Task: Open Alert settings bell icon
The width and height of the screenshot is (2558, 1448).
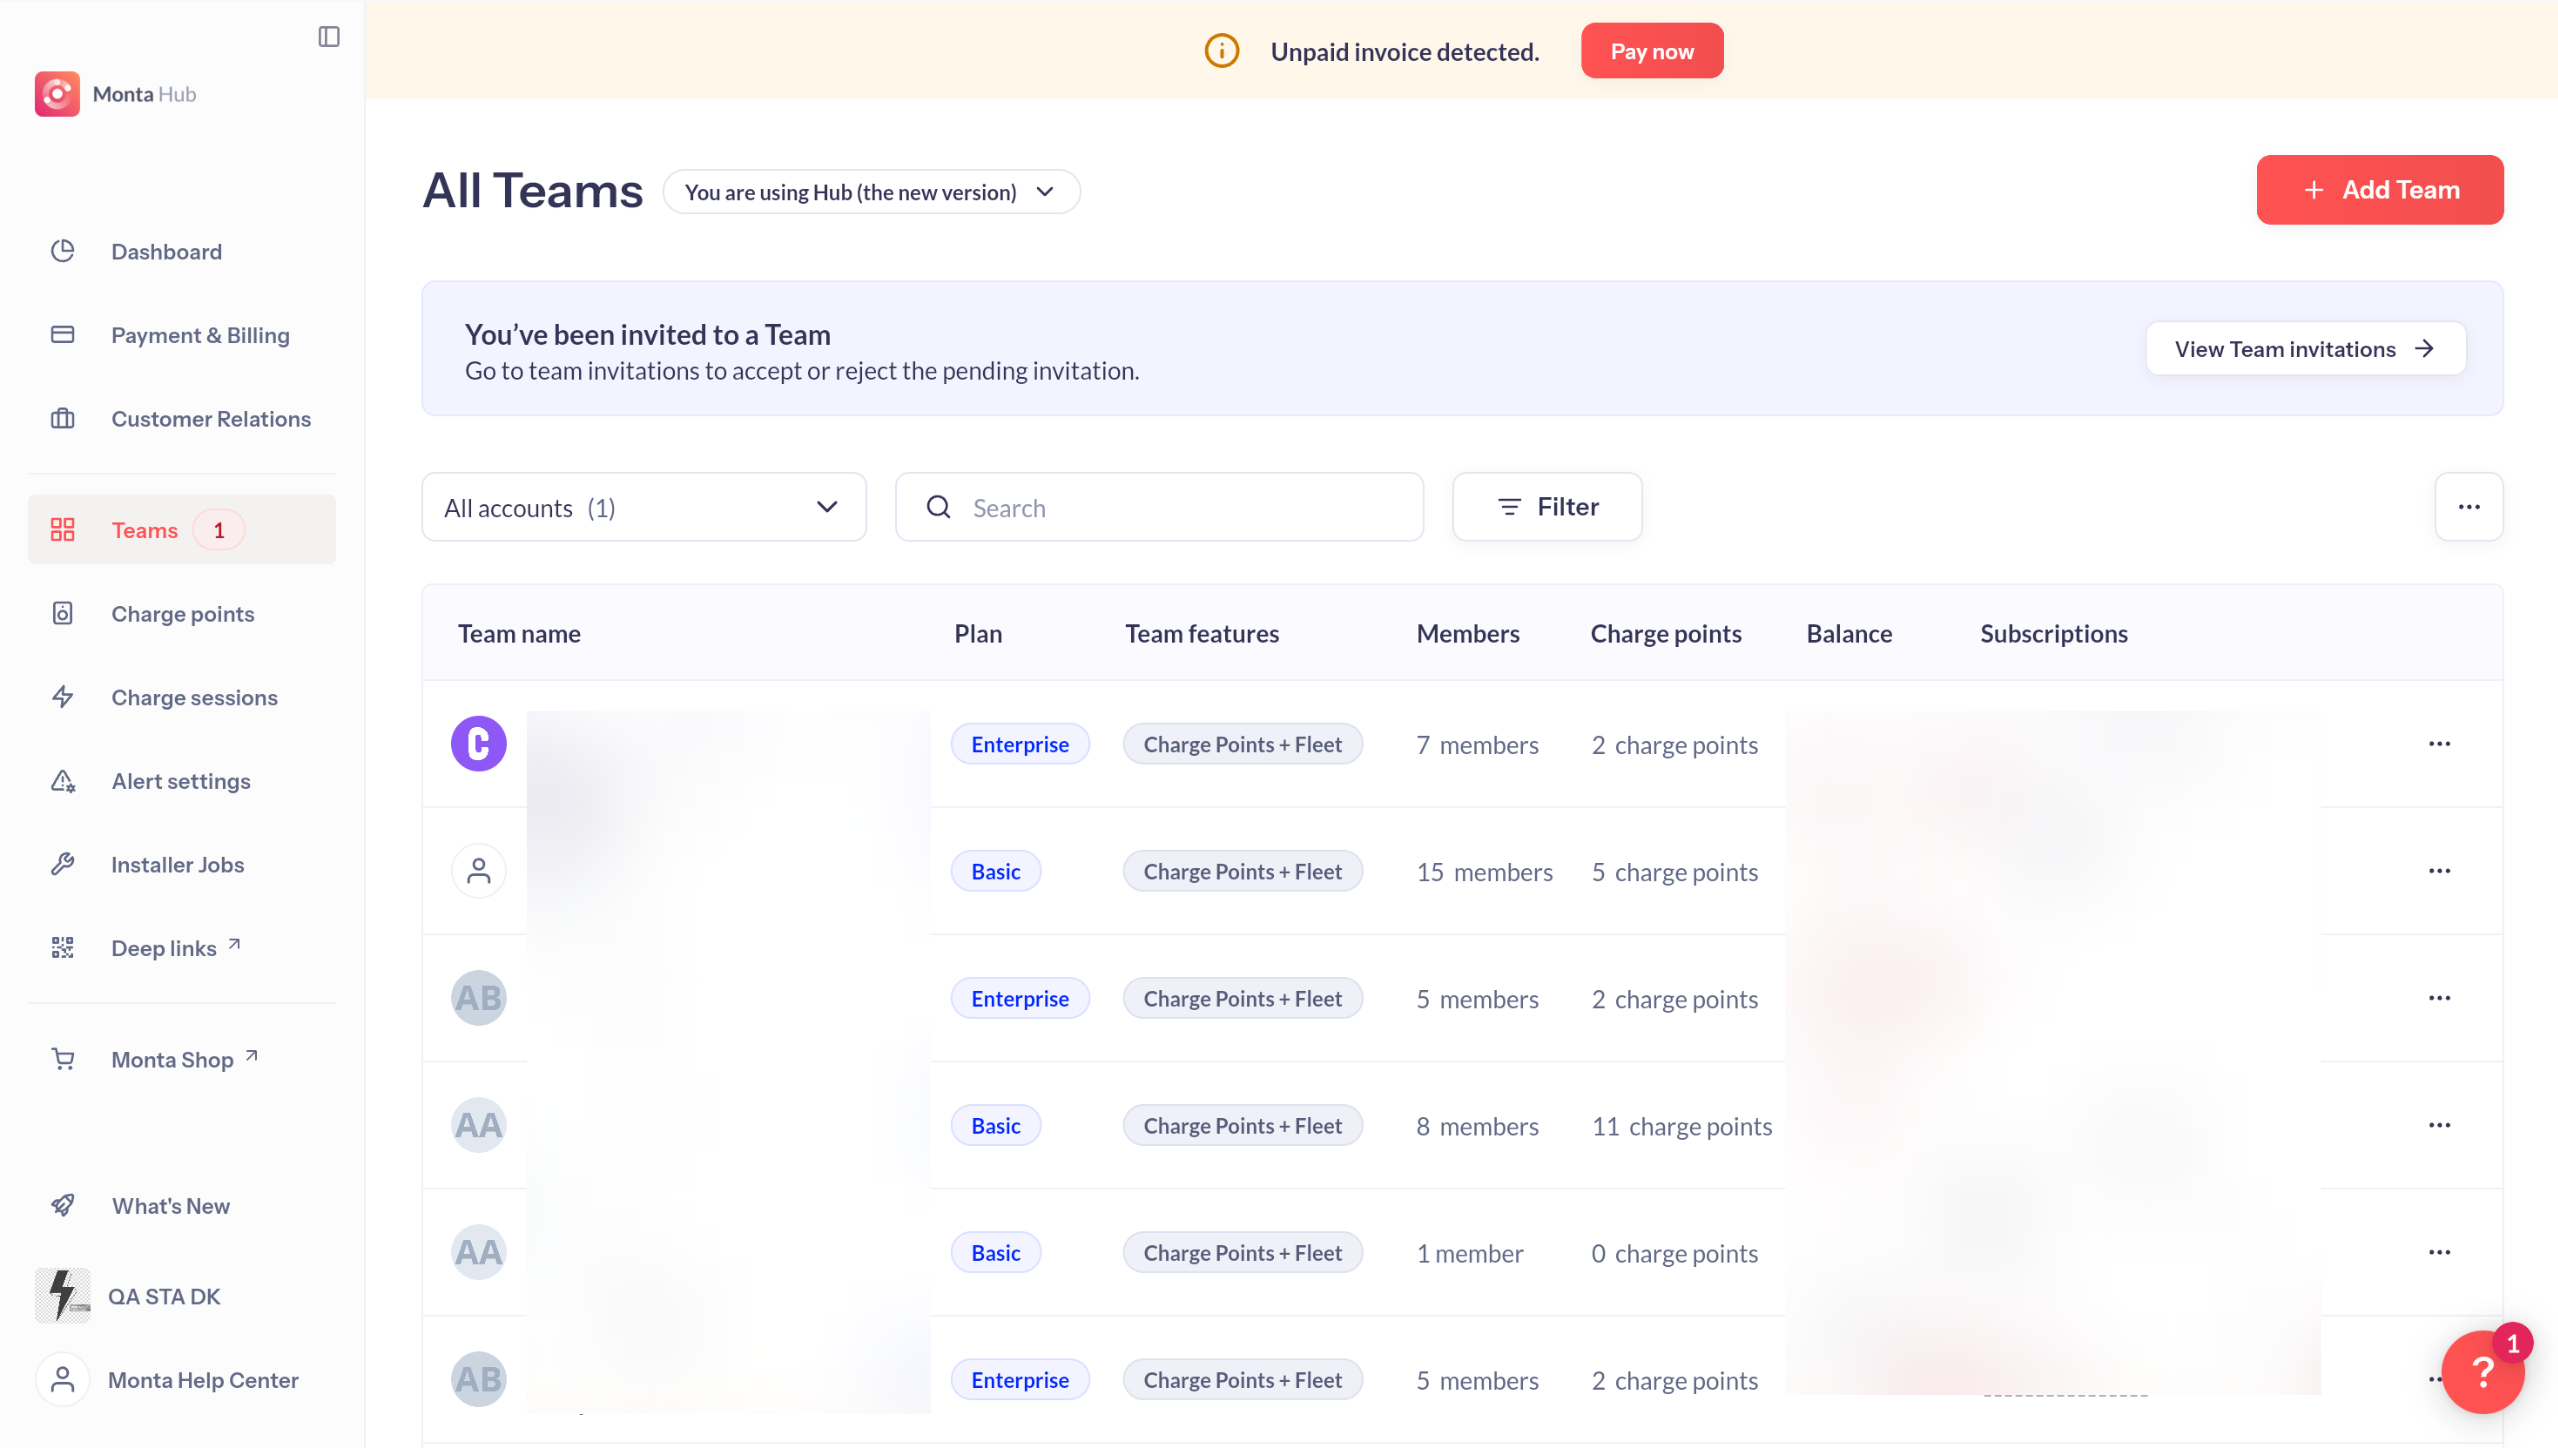Action: [63, 781]
